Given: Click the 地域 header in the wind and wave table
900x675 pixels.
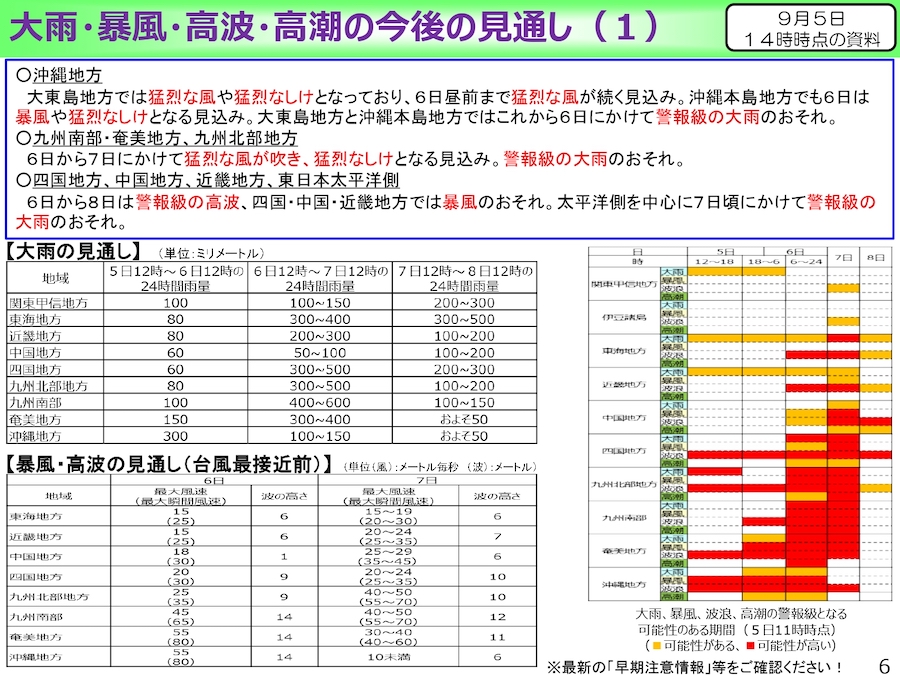Looking at the screenshot, I should [59, 496].
